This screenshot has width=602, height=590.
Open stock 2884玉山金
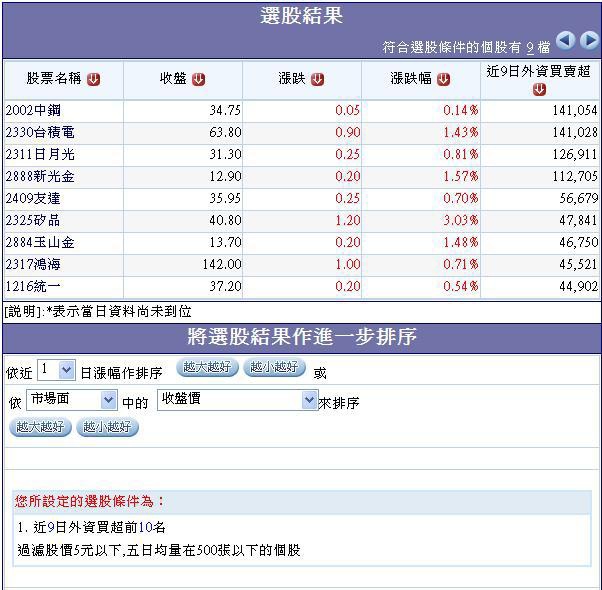click(x=40, y=242)
